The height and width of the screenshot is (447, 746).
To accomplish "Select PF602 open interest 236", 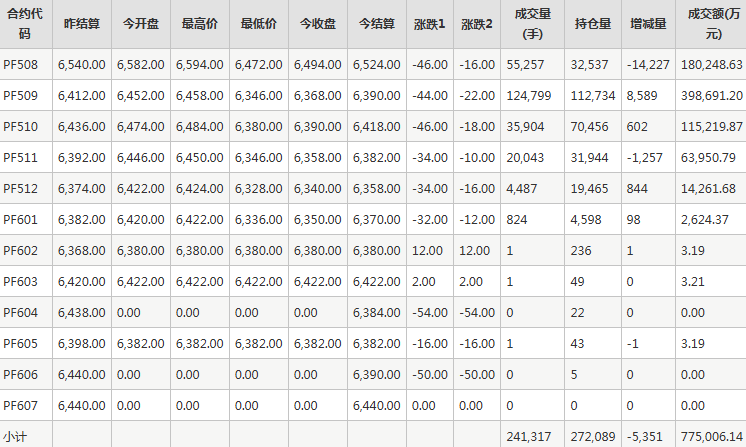I will point(581,251).
